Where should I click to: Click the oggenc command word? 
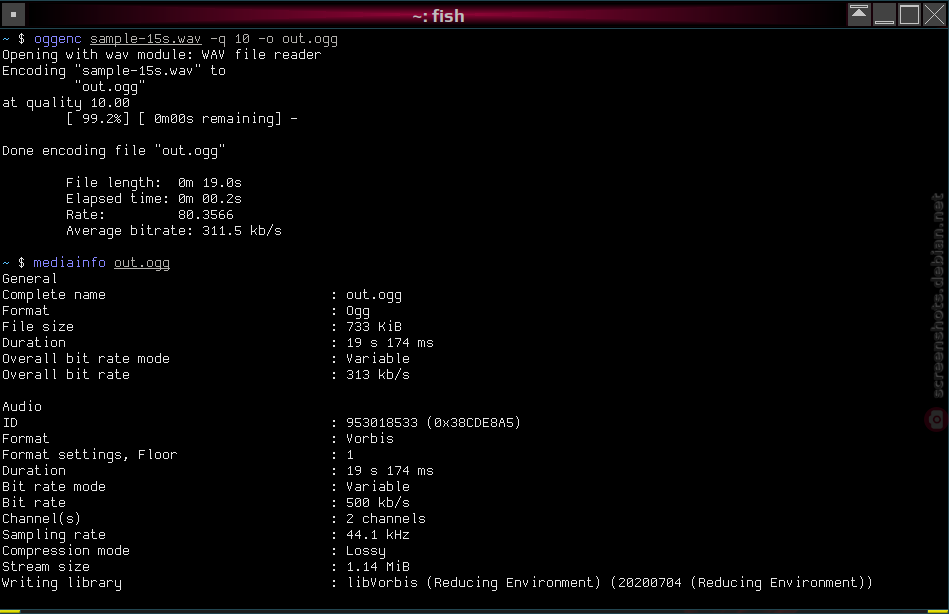click(x=57, y=39)
